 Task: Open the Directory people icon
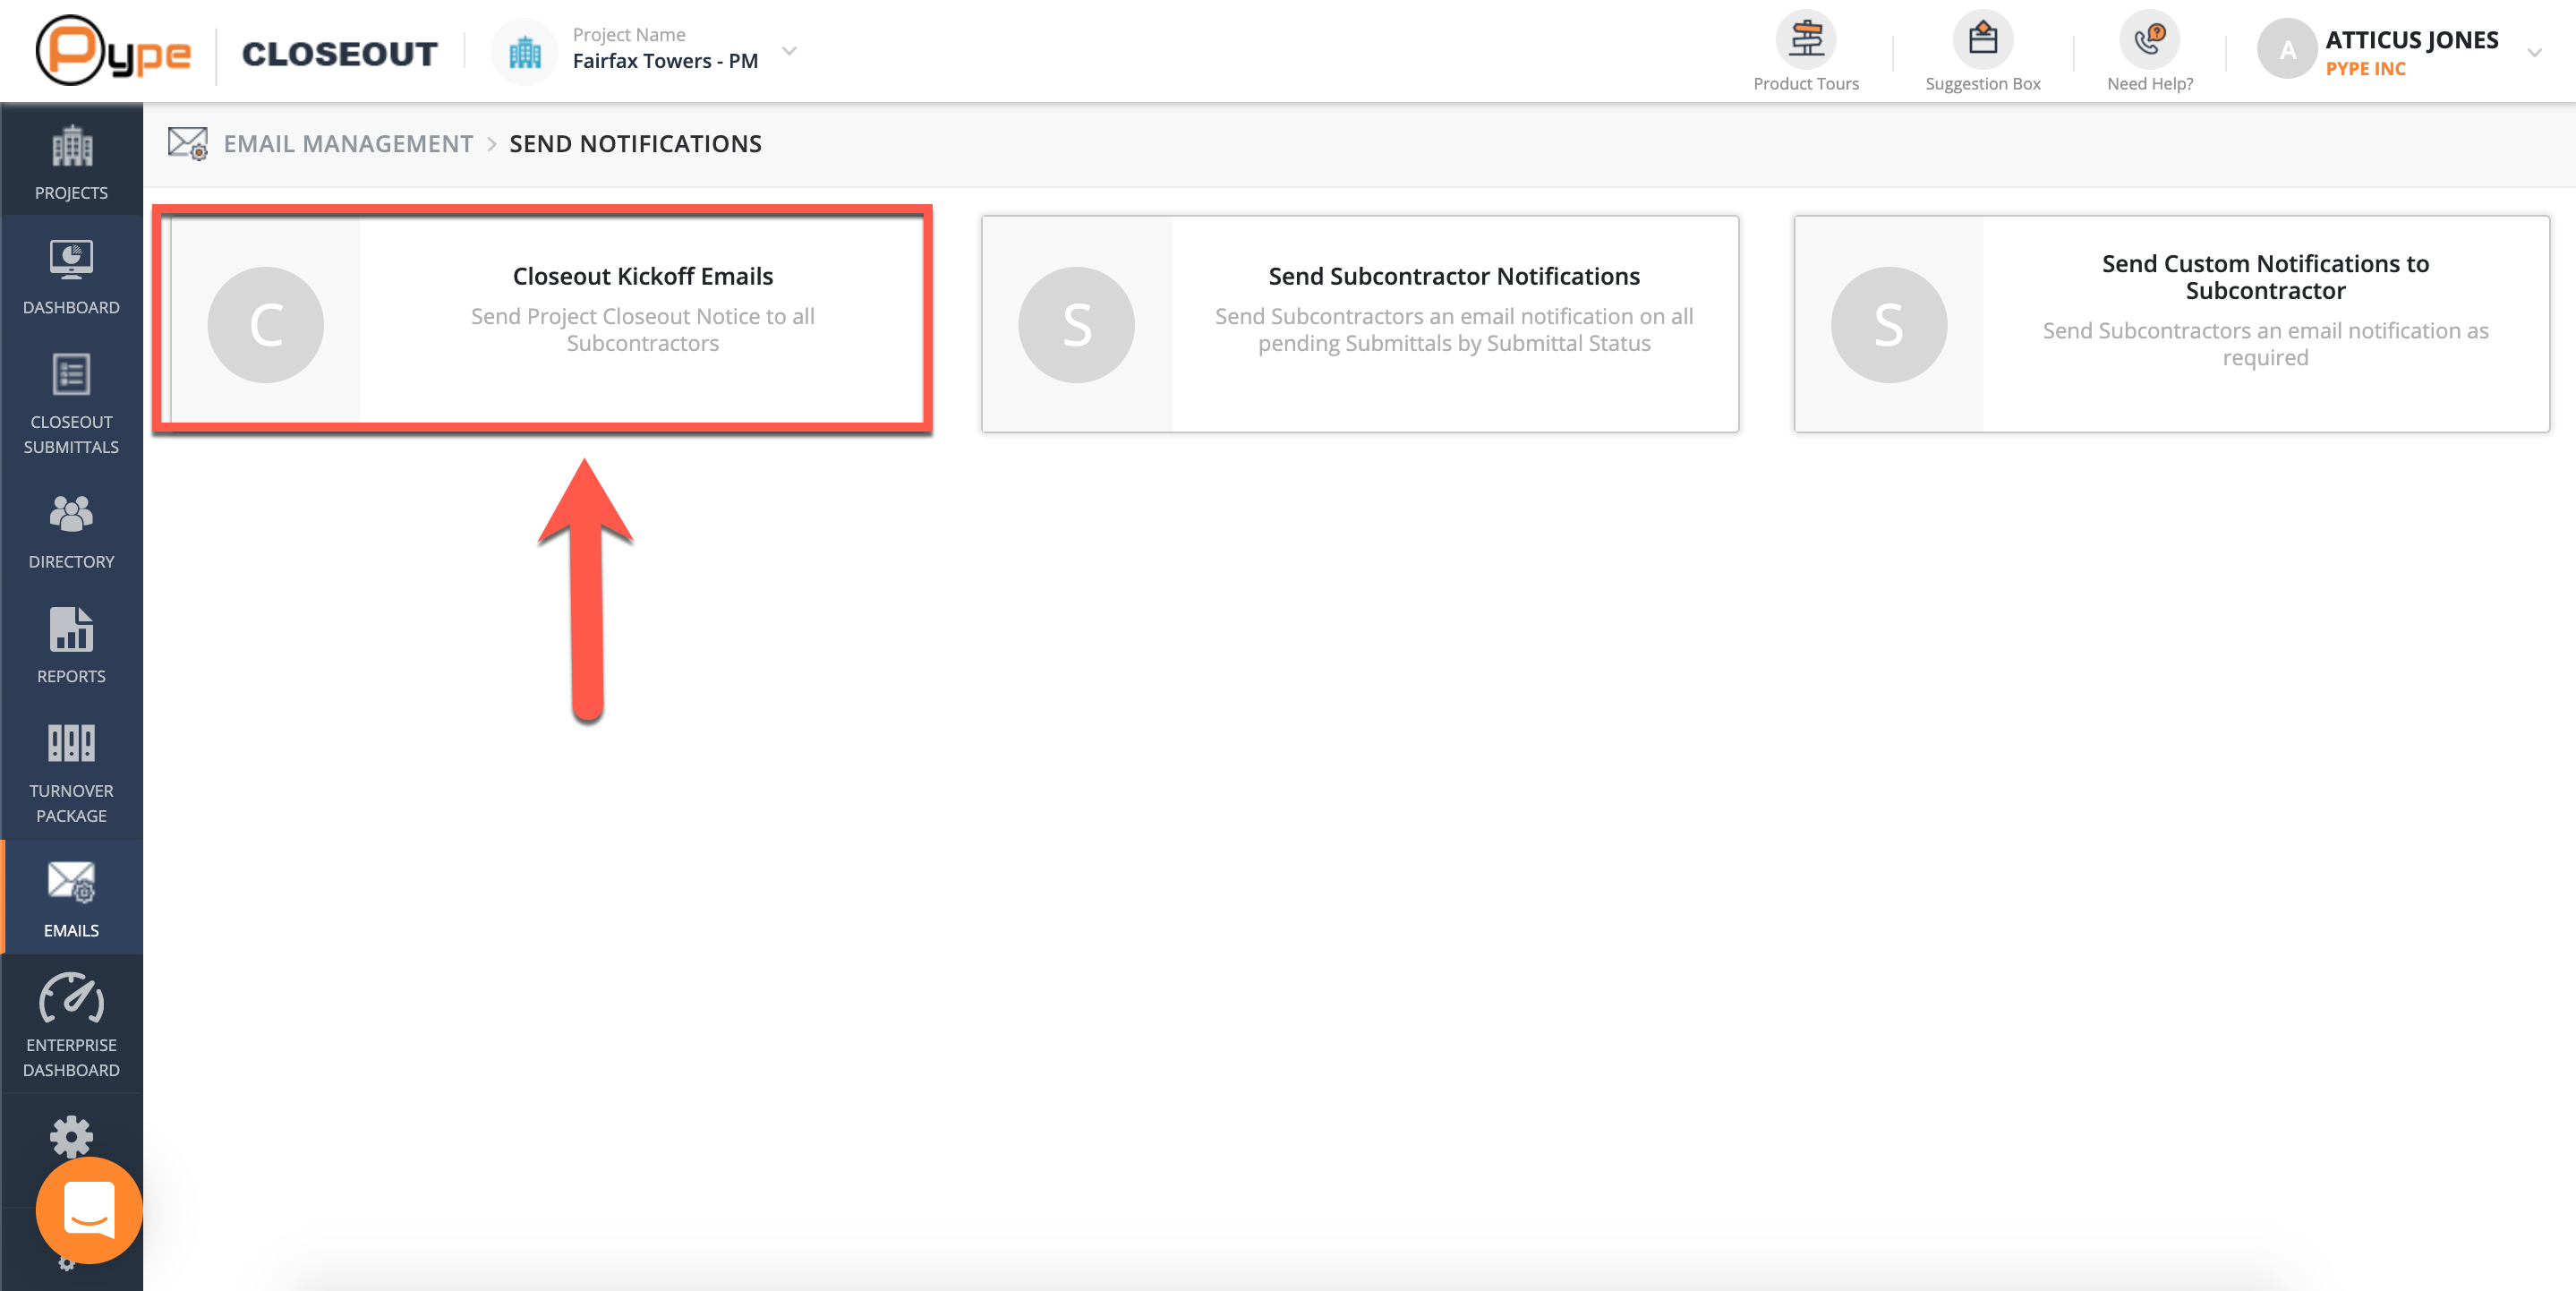(71, 514)
